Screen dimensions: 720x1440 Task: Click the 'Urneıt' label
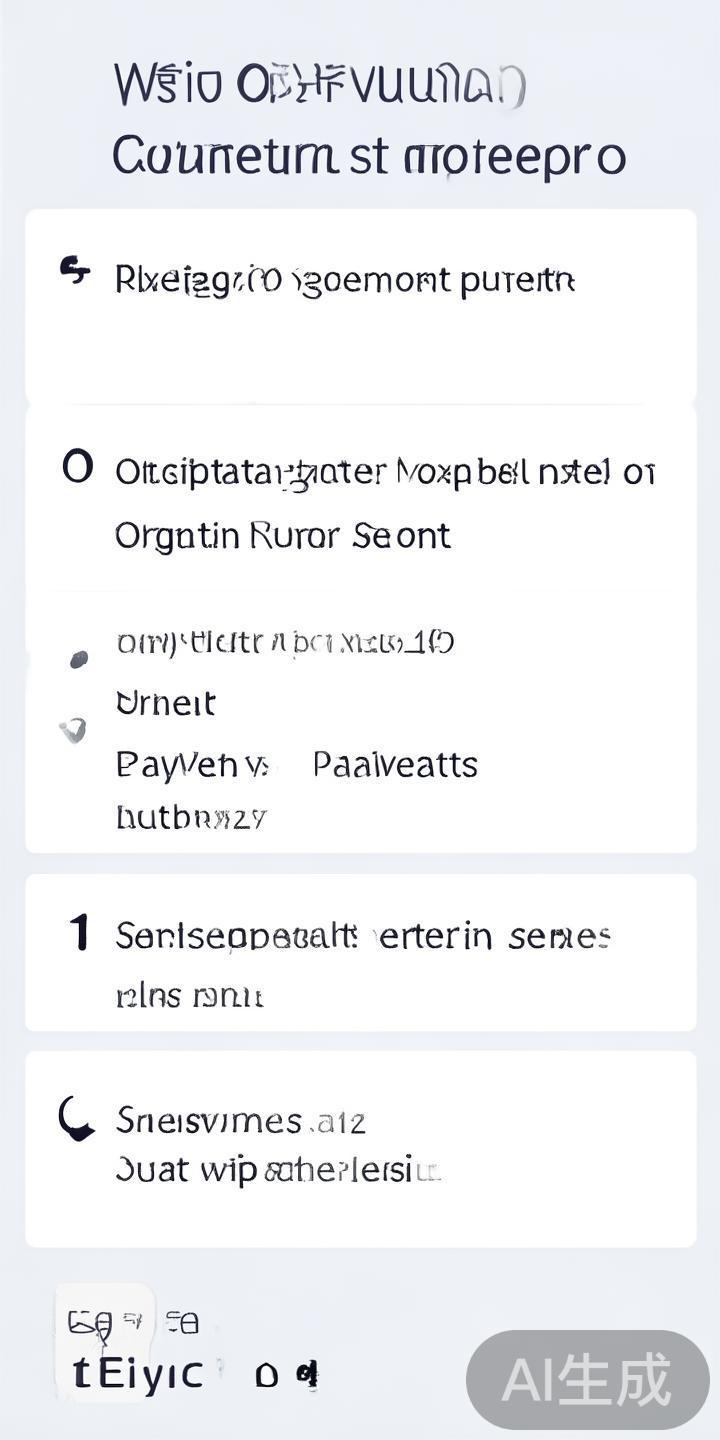[165, 703]
